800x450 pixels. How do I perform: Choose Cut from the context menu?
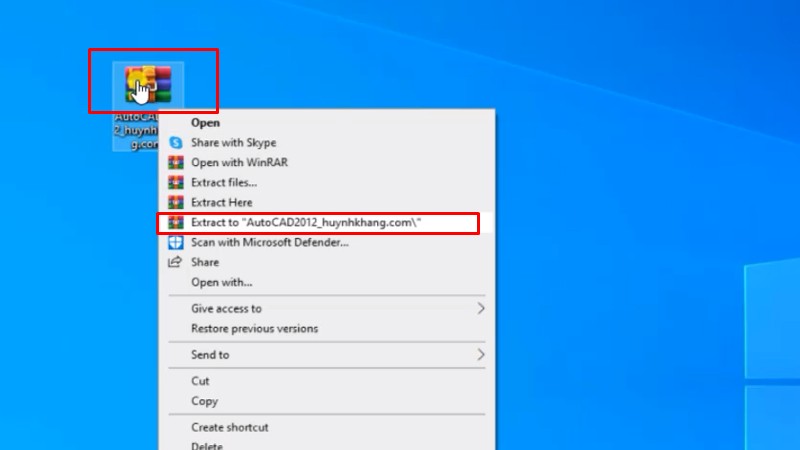(x=200, y=381)
